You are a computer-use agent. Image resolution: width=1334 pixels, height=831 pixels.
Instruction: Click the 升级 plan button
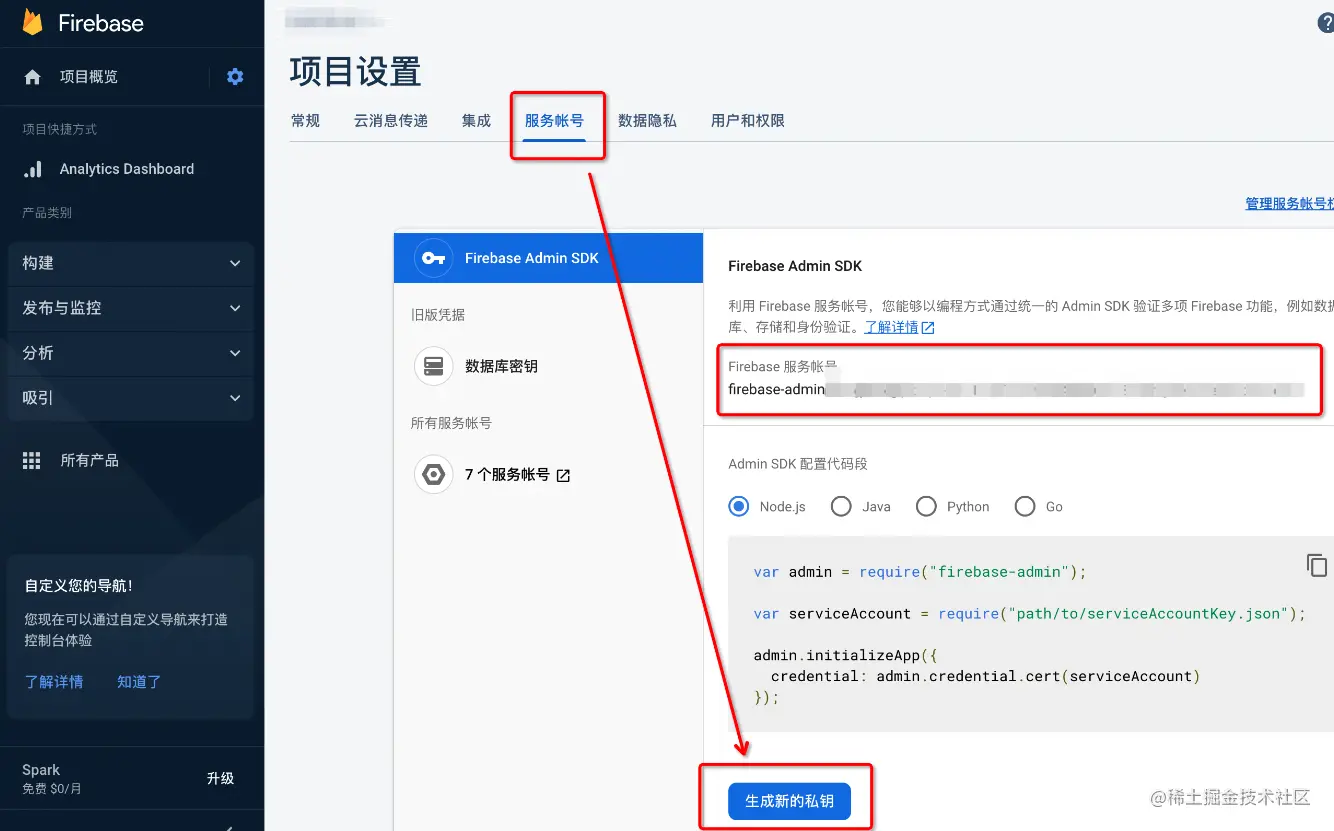coord(220,778)
